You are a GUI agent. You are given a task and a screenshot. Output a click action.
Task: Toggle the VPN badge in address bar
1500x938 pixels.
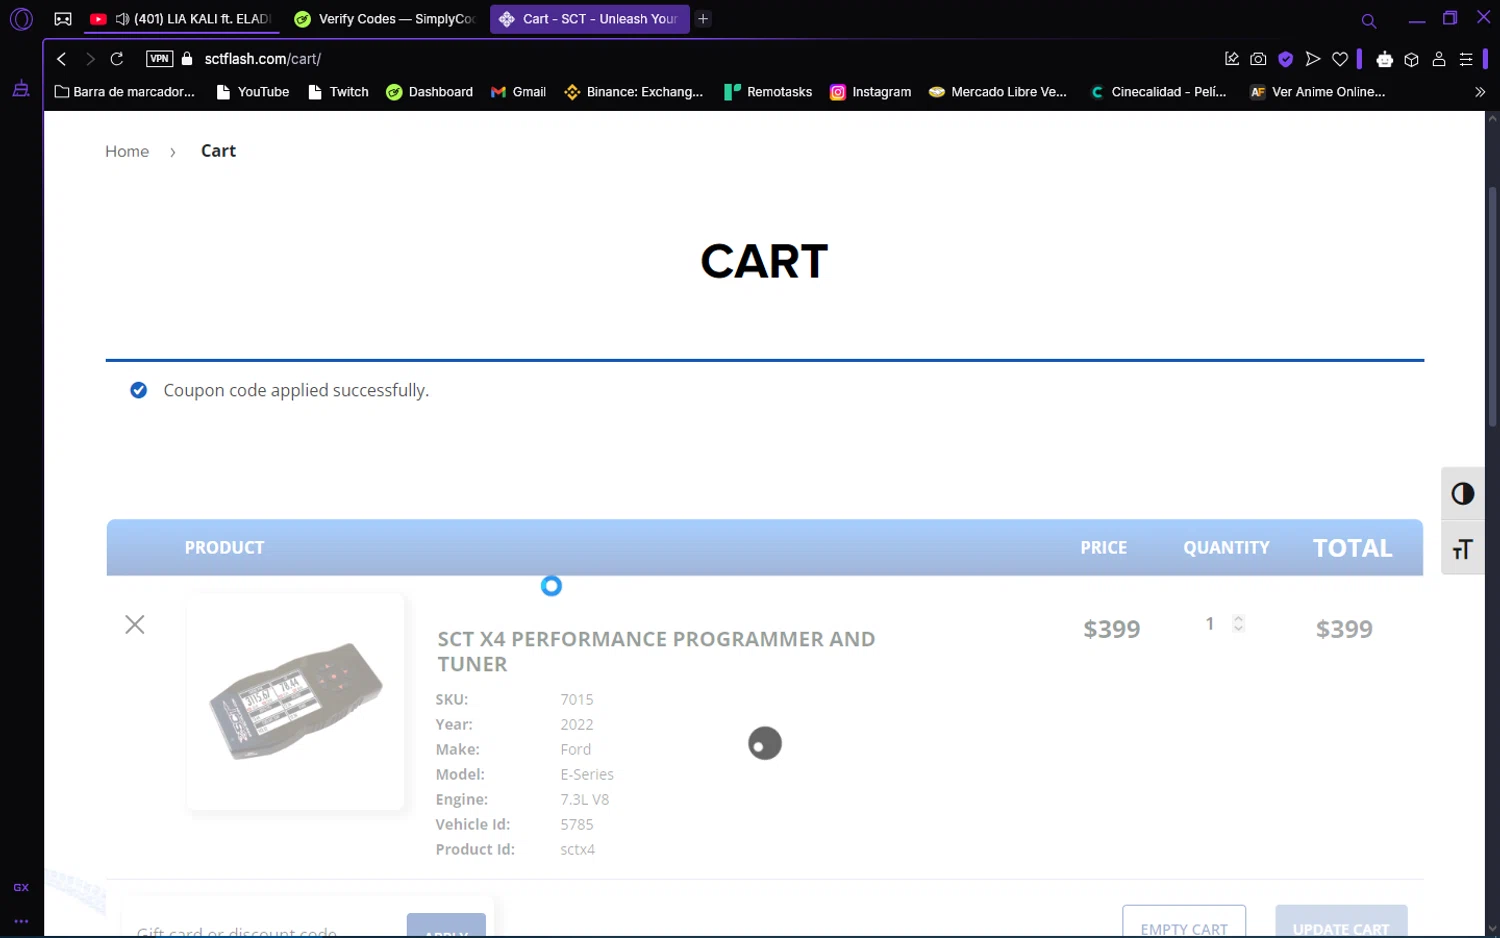[x=159, y=59]
